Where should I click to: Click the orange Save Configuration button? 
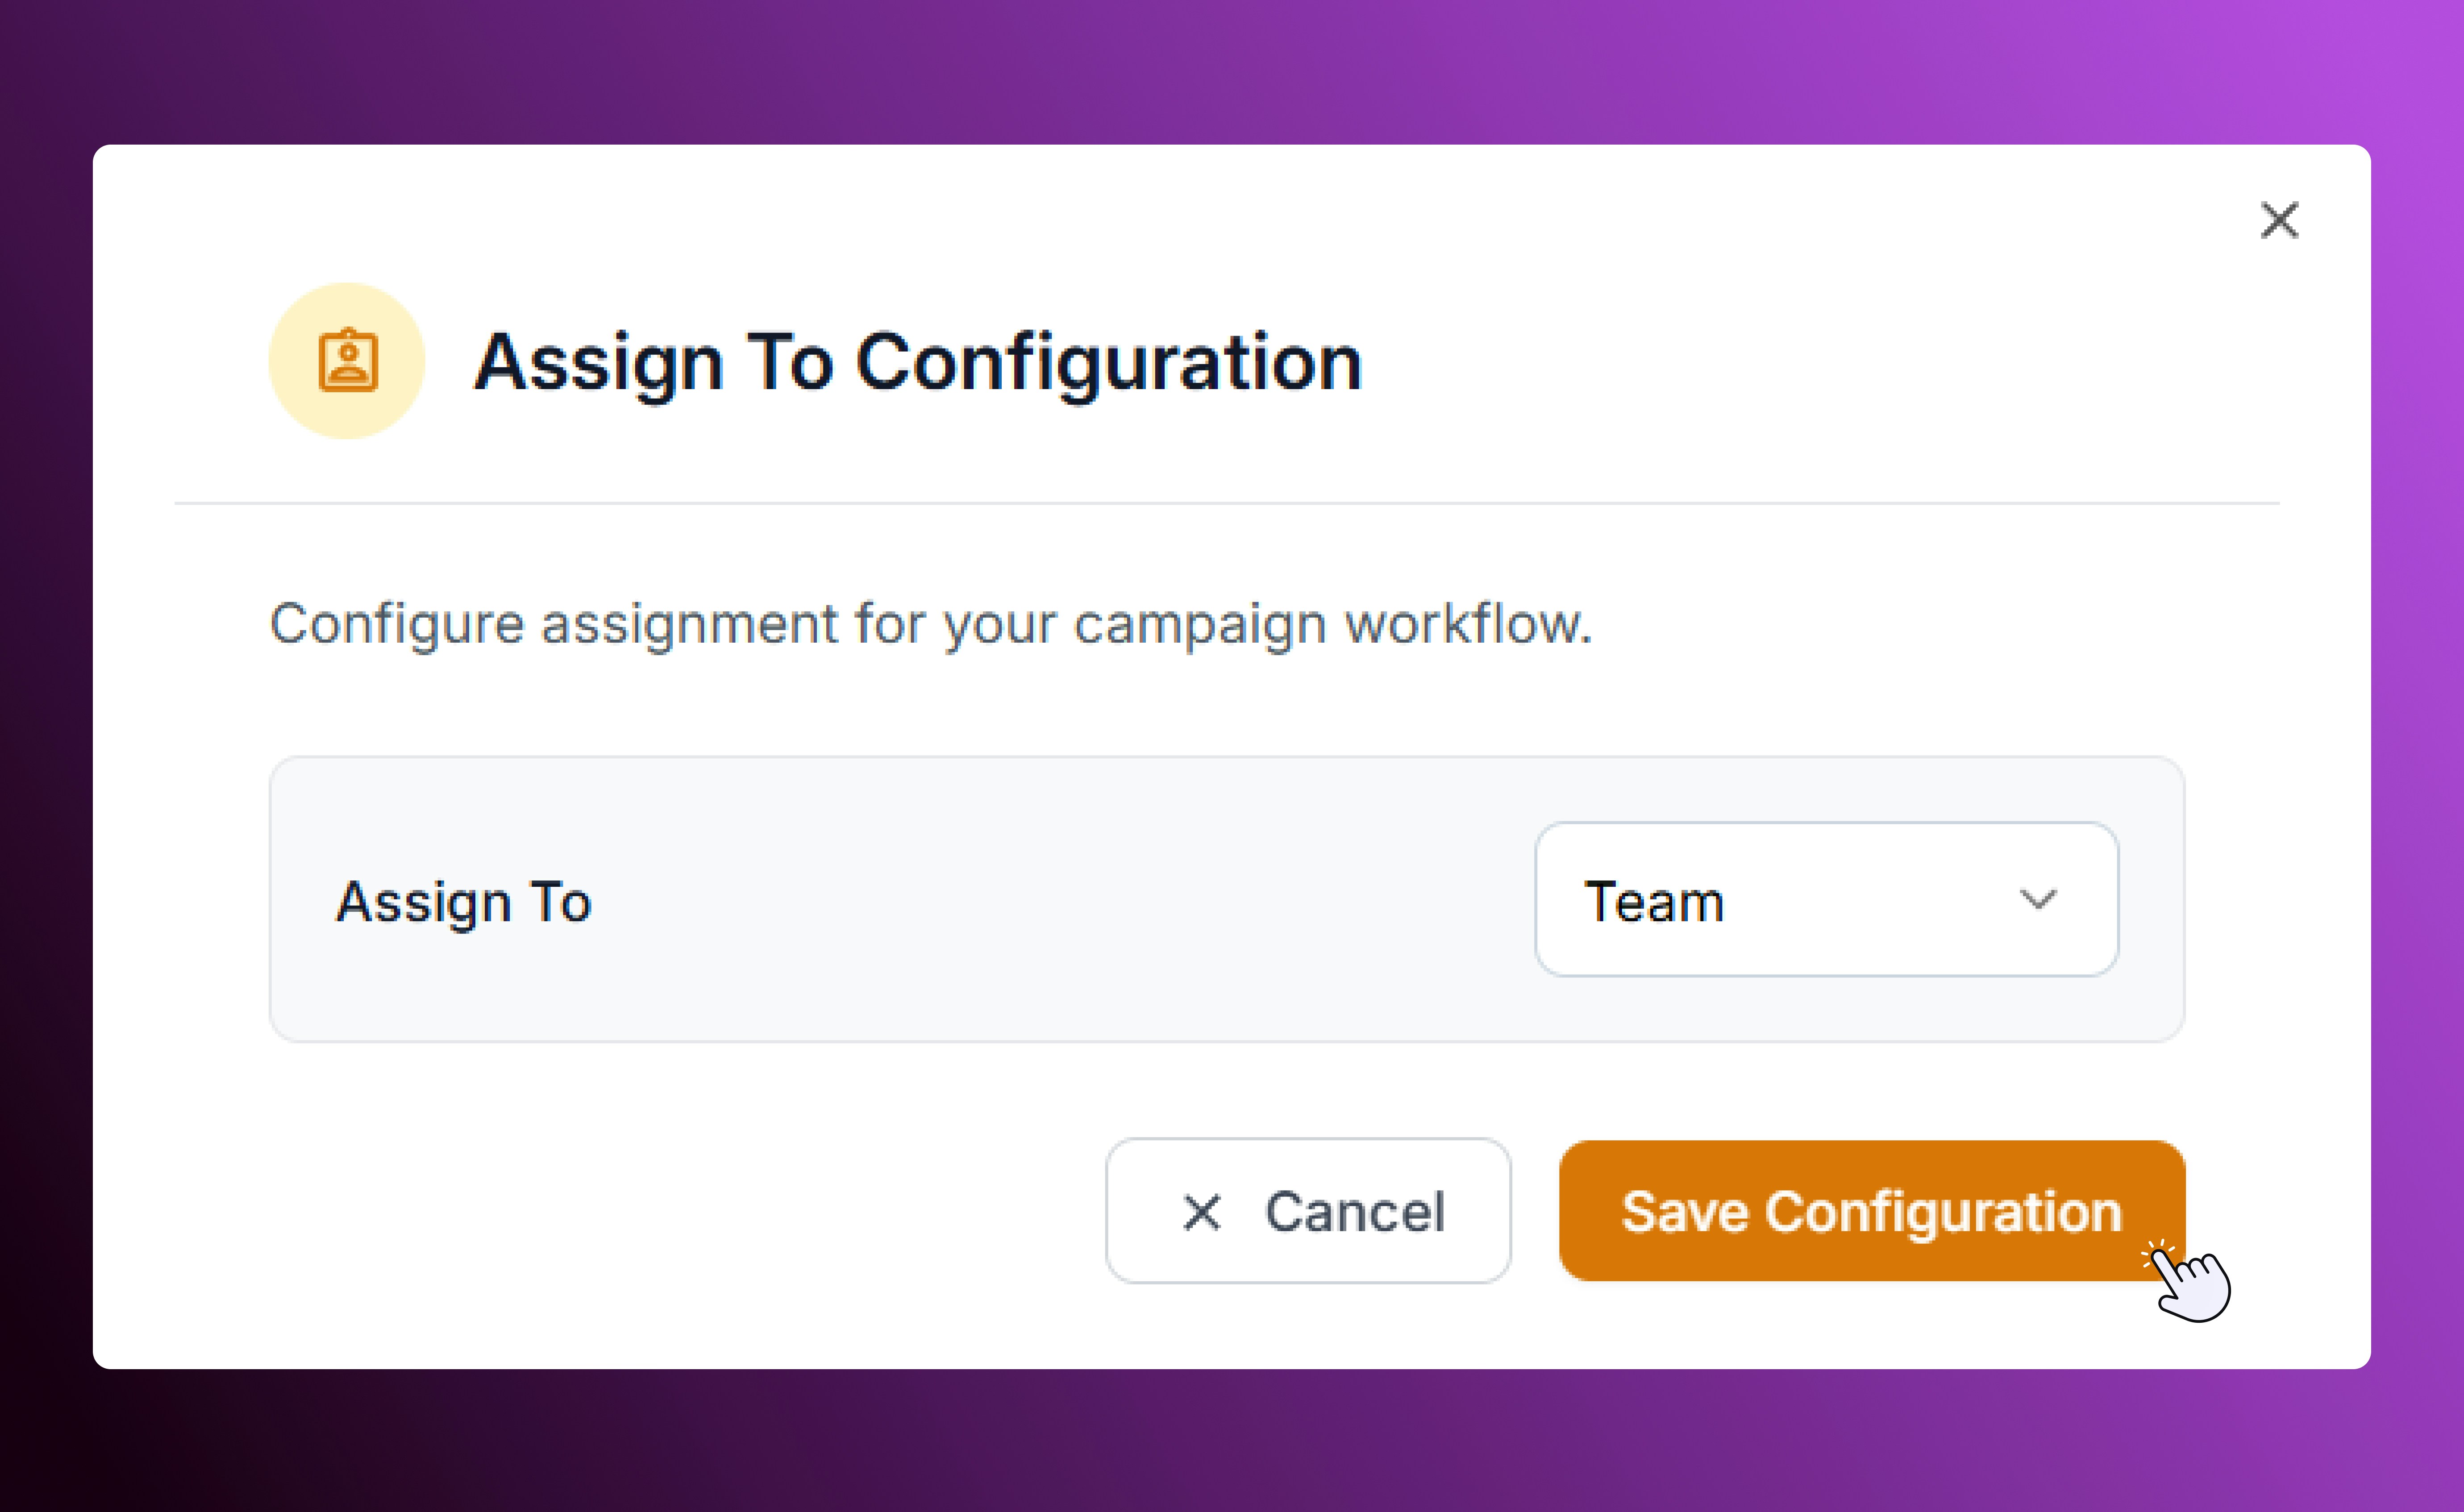click(x=1870, y=1211)
